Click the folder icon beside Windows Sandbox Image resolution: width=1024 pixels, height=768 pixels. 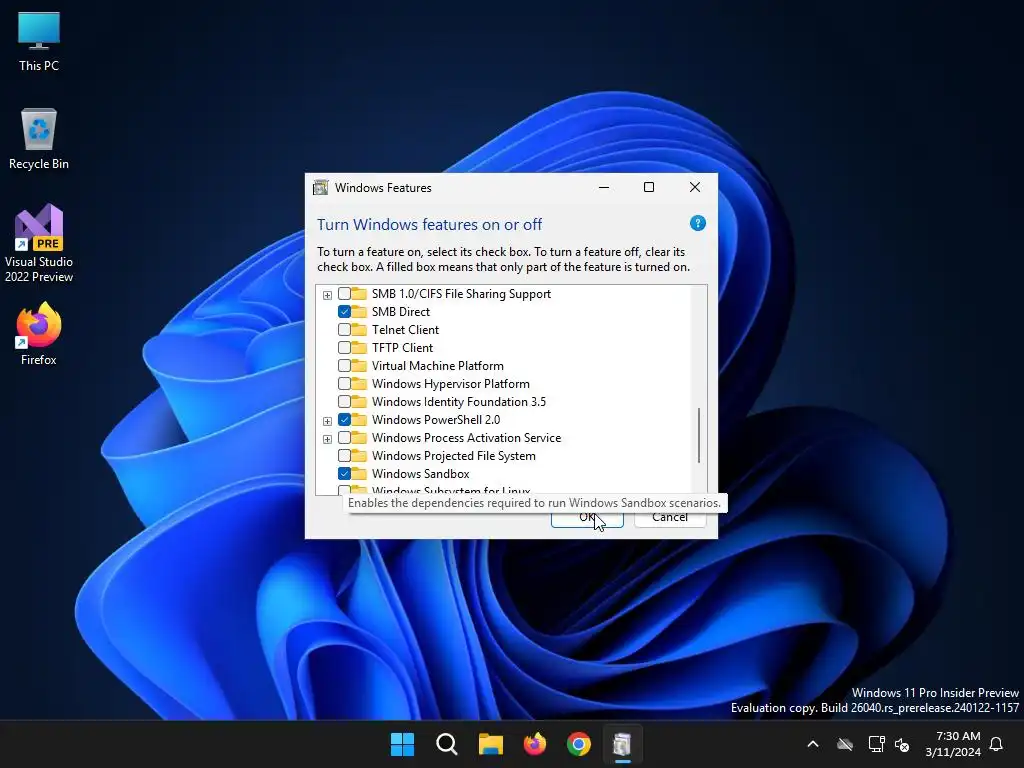[359, 473]
